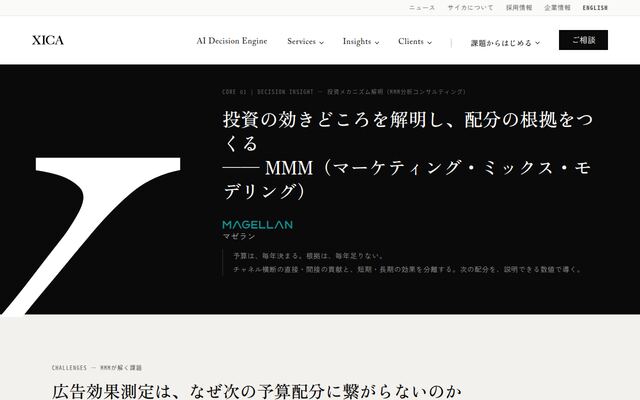
Task: Expand the Services dropdown menu
Action: 305,41
